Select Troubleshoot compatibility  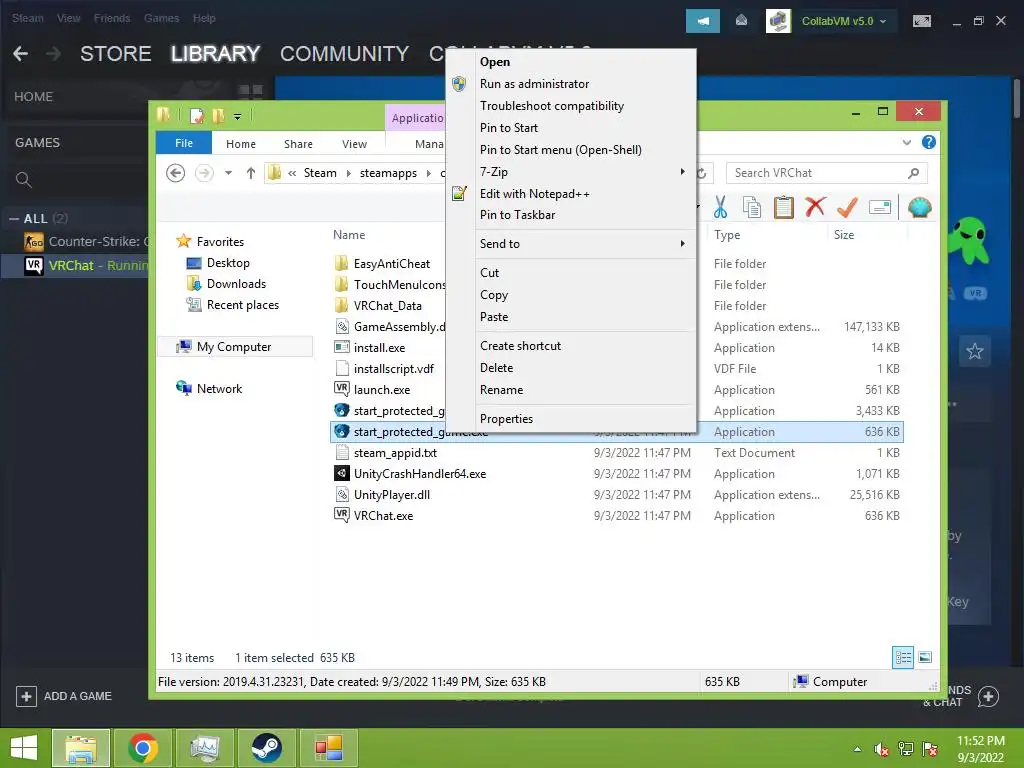(x=552, y=106)
